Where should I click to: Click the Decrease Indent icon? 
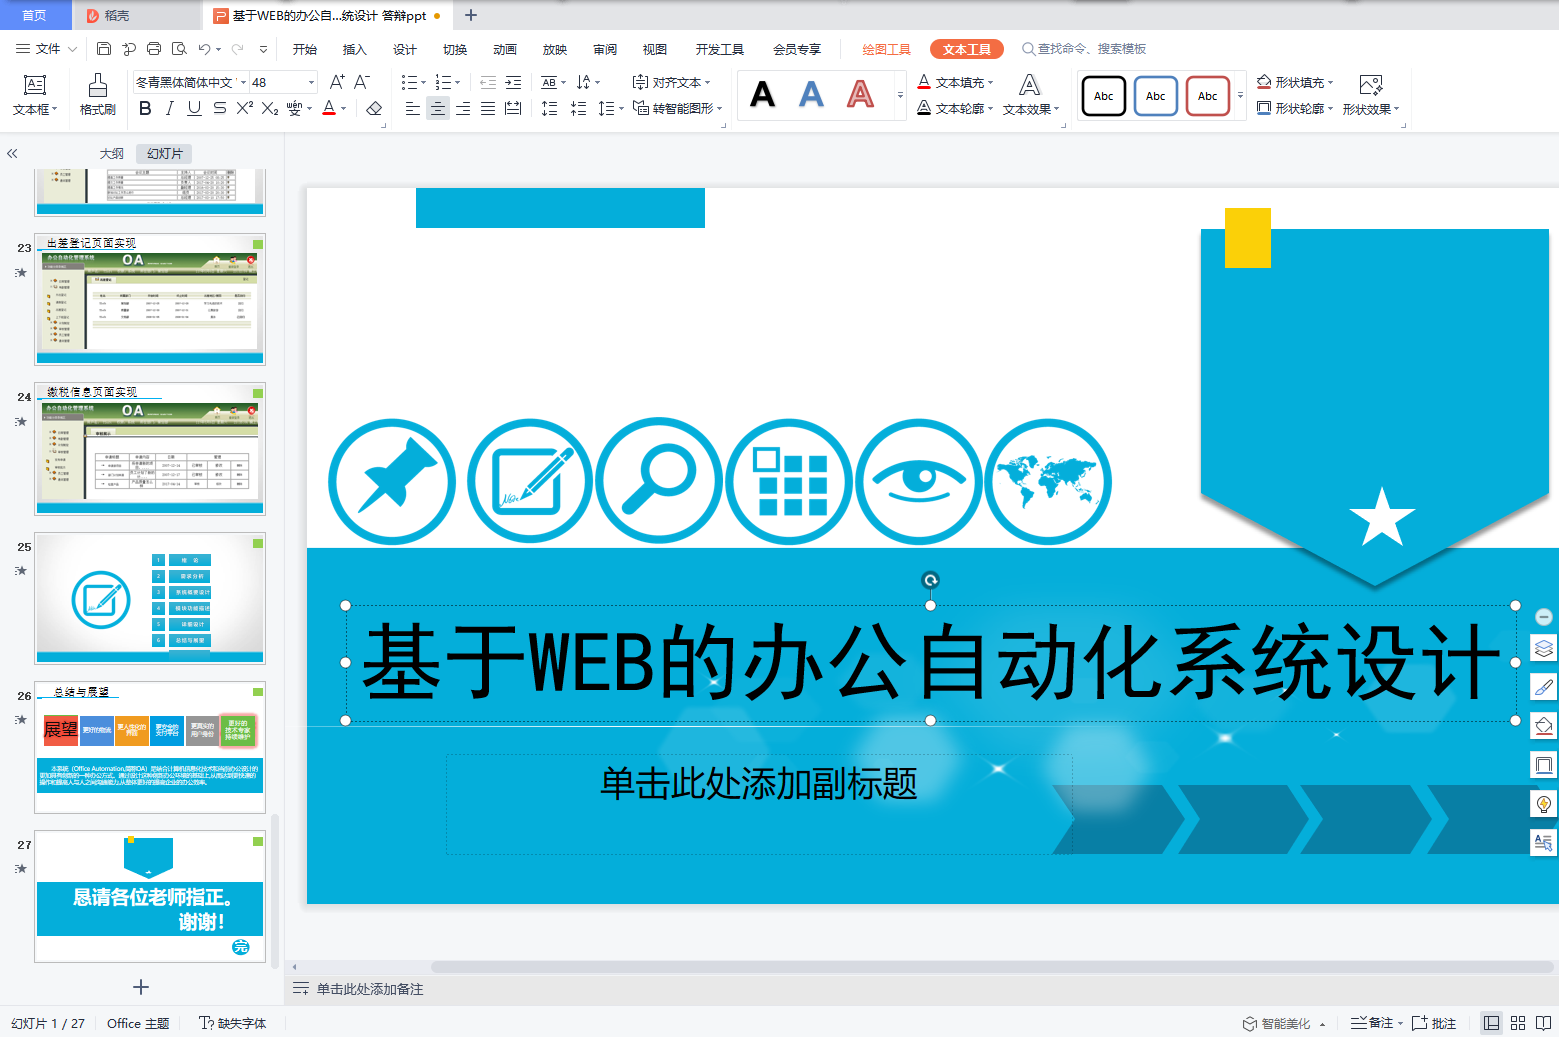tap(488, 83)
